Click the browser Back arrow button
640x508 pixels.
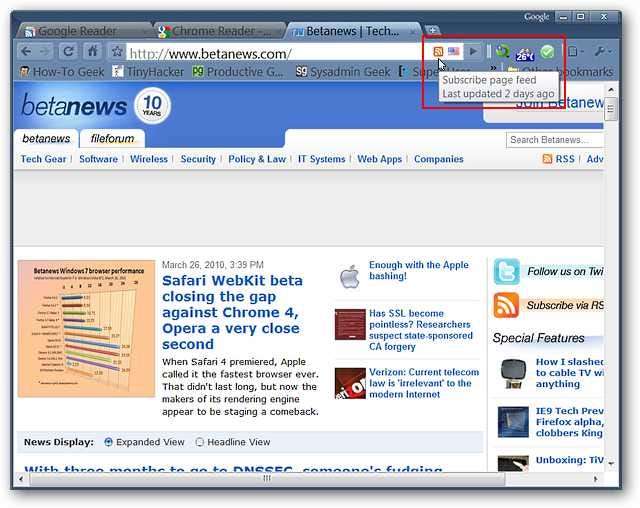pos(27,51)
